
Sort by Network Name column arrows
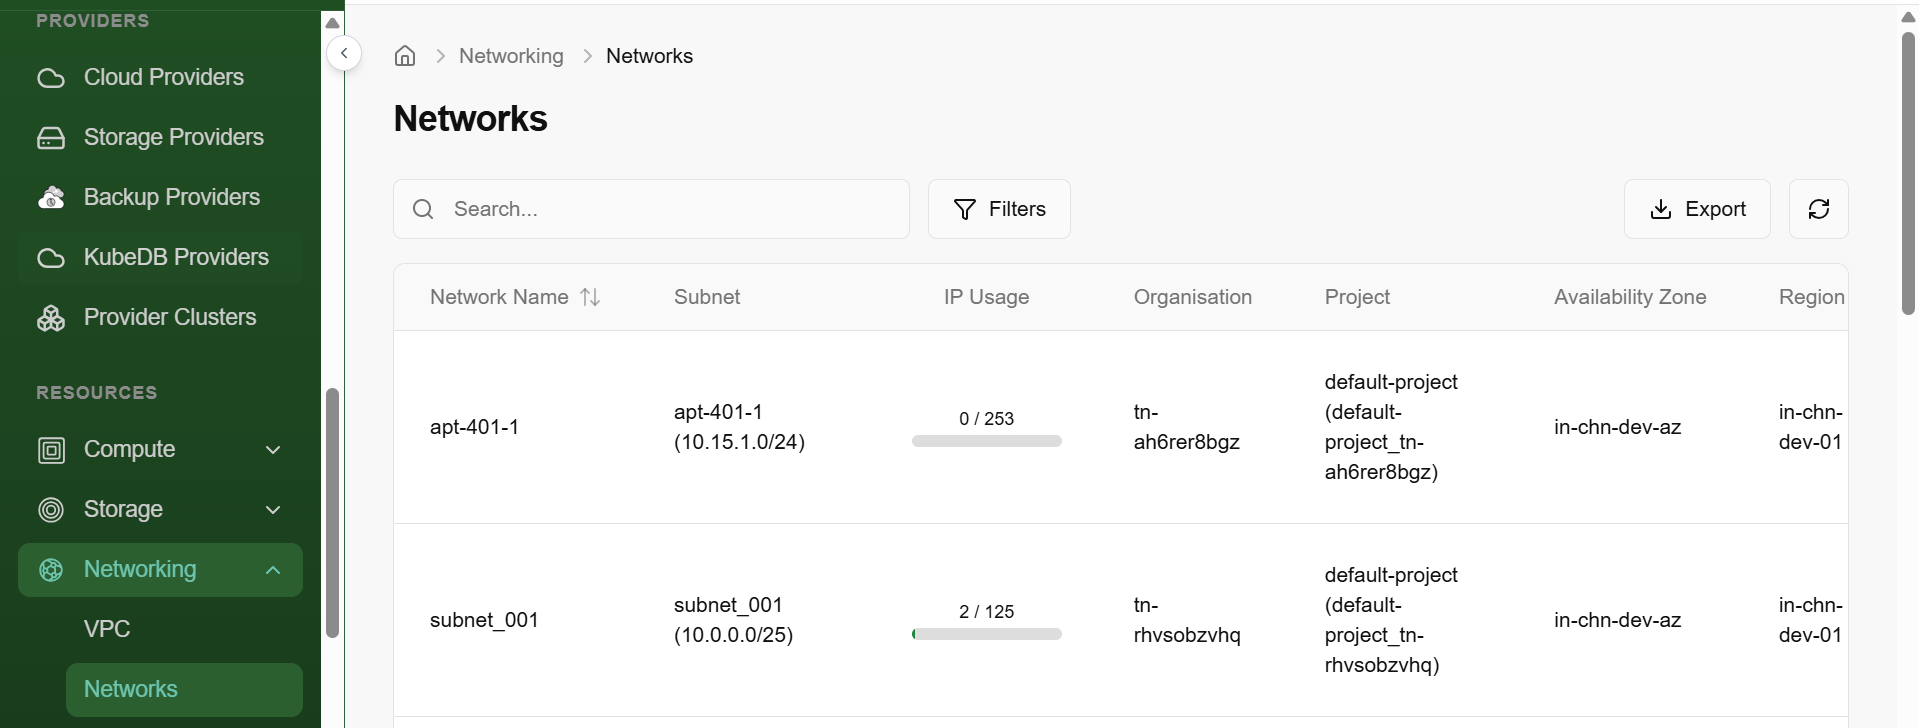590,297
